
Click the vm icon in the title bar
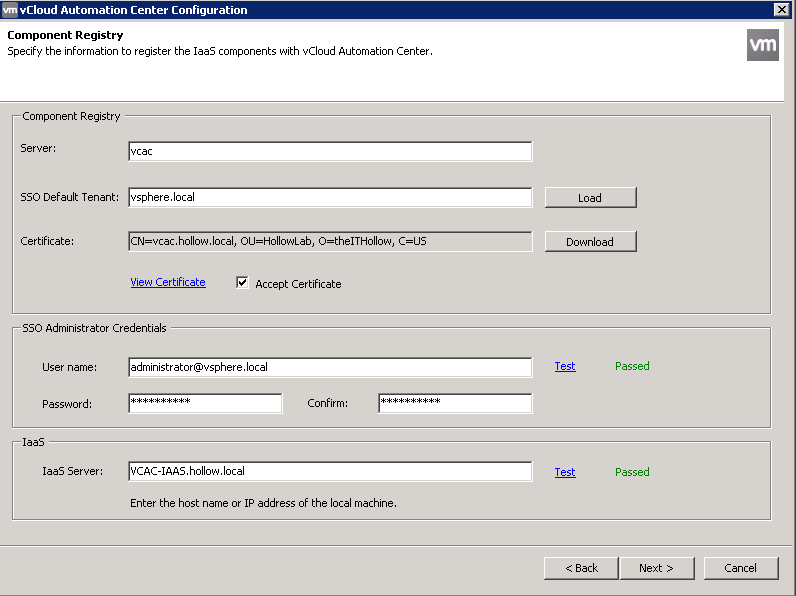tap(10, 10)
